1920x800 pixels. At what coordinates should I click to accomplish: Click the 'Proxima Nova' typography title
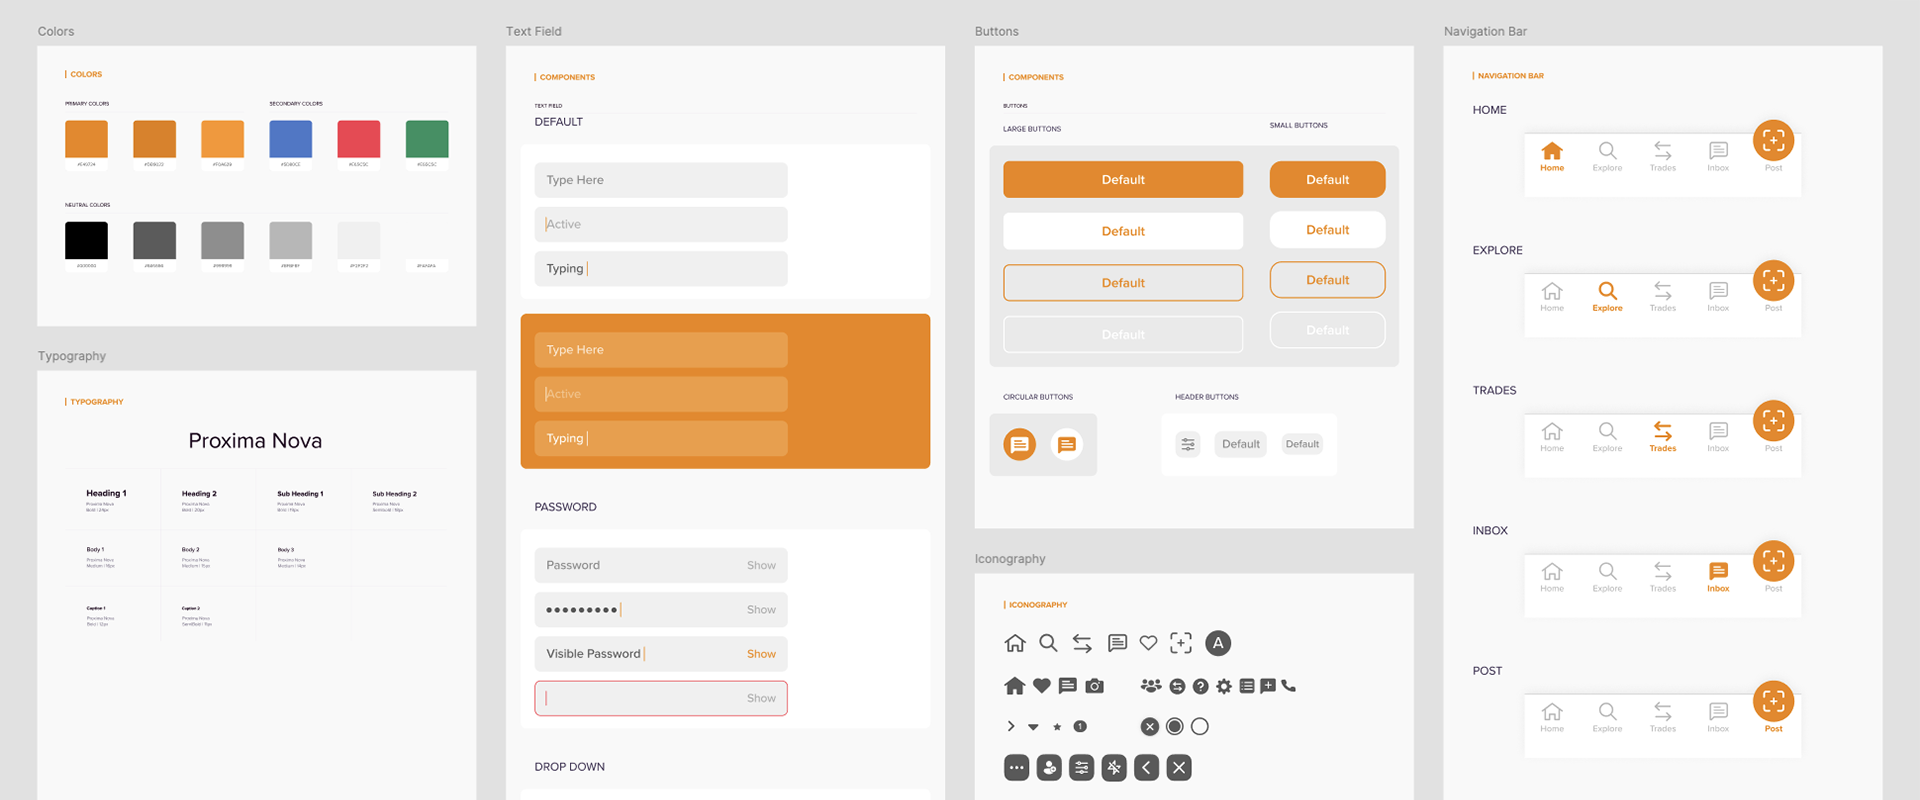pos(255,441)
